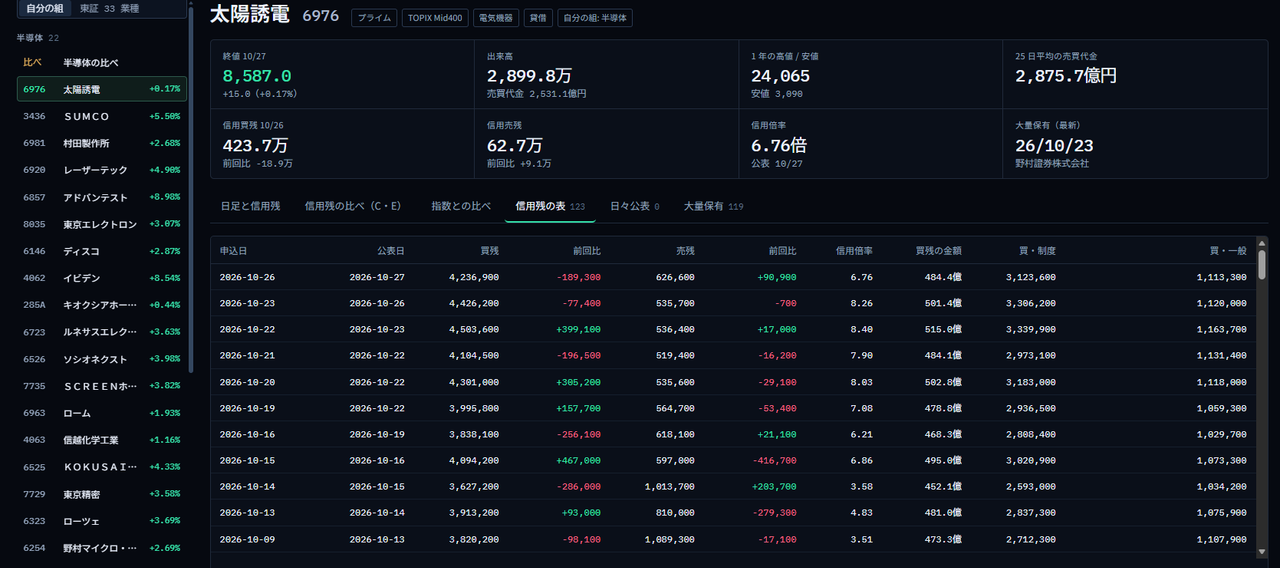The image size is (1280, 568).
Task: Click 野村證券株式会社 holder name
Action: point(1052,163)
